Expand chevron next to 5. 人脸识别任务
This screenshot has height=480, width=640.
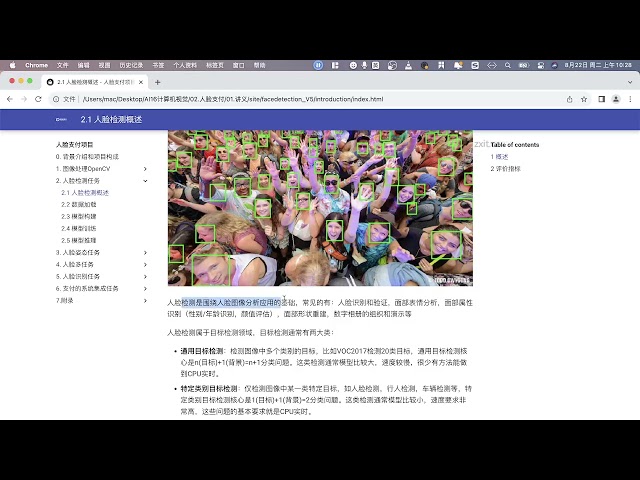[x=145, y=277]
